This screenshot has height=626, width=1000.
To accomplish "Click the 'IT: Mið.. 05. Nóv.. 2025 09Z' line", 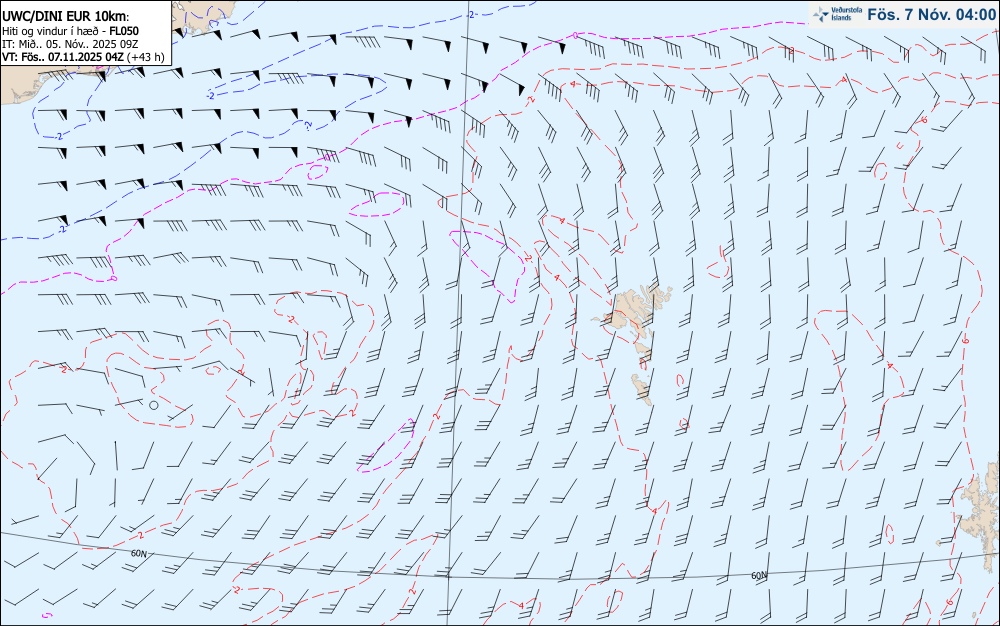I will [70, 44].
